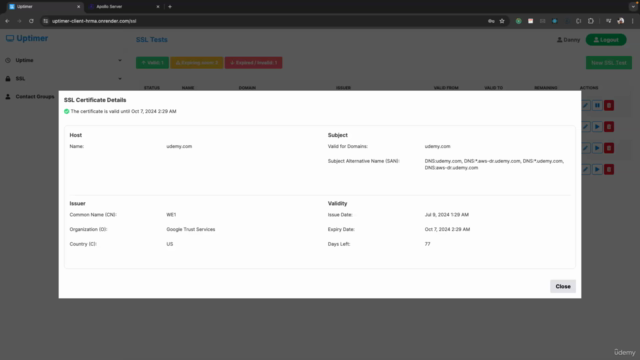Click the 'SSL Certificate Details' dialog title
The width and height of the screenshot is (640, 360).
coord(95,100)
